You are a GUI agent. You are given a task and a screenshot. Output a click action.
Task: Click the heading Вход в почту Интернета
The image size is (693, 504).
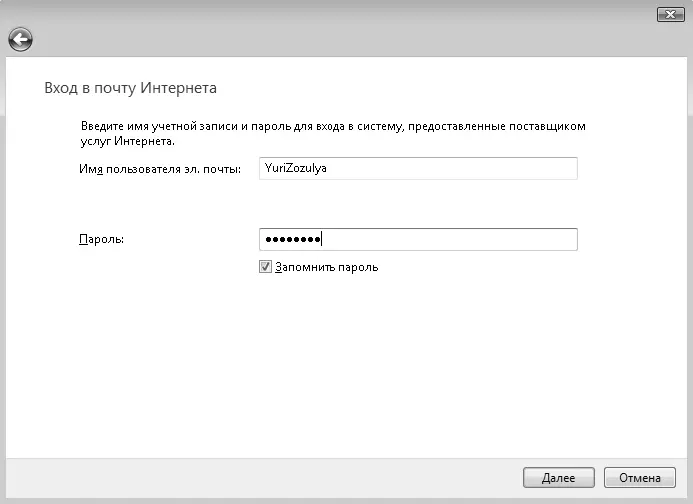point(130,88)
